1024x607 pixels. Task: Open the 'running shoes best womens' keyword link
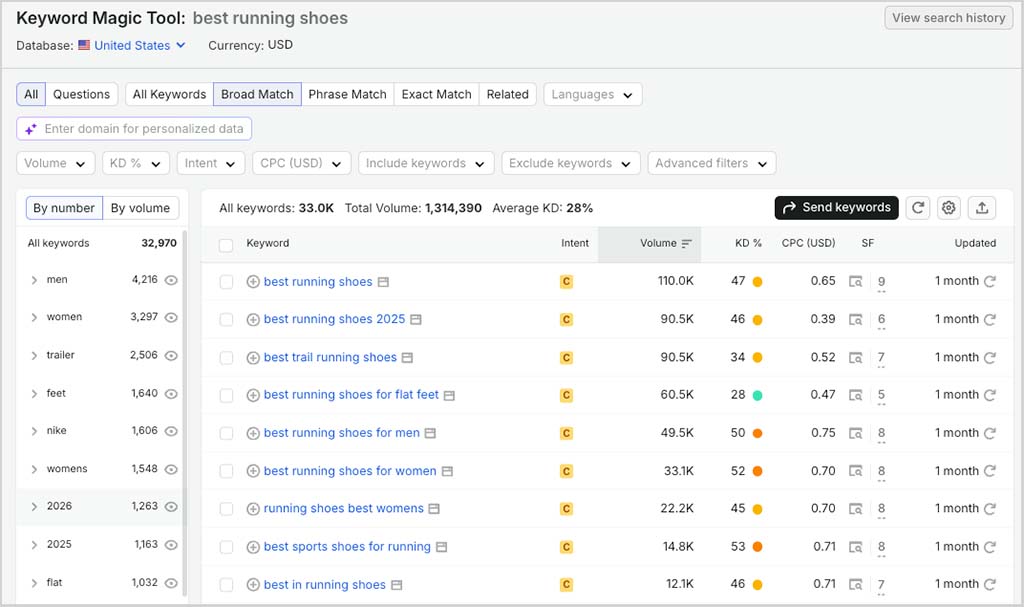click(344, 509)
